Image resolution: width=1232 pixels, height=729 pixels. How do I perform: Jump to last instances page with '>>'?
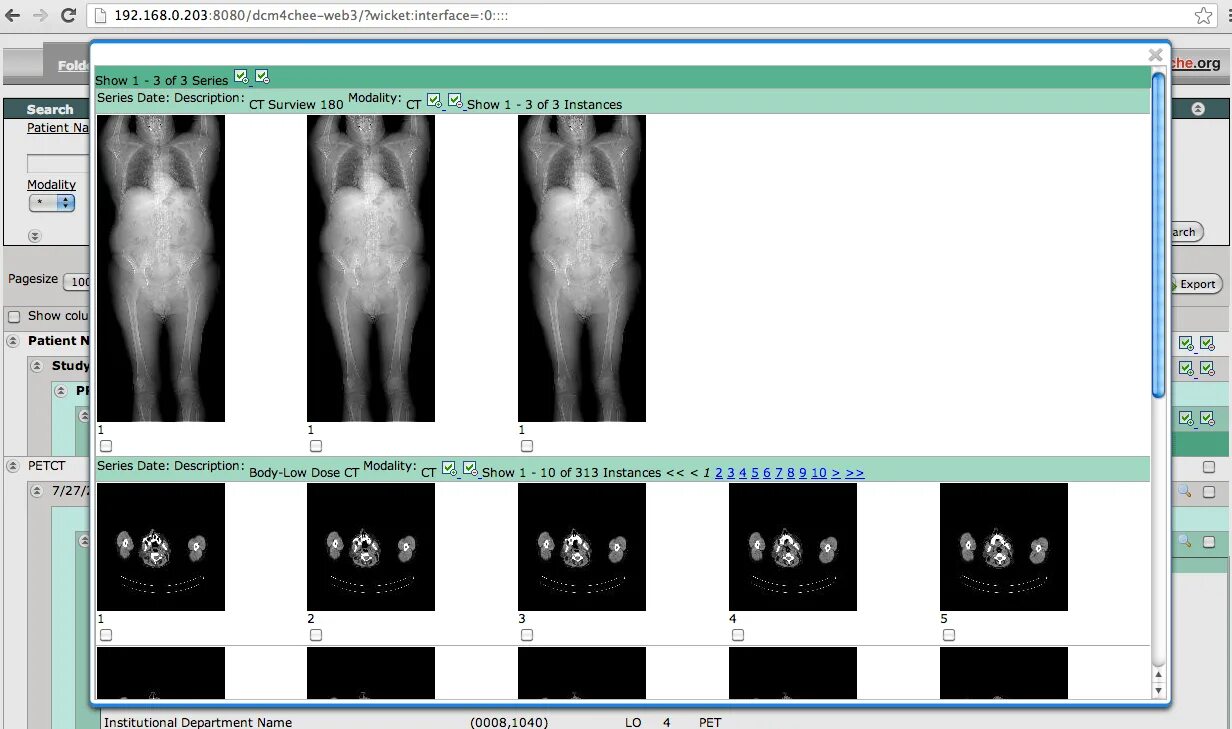855,473
